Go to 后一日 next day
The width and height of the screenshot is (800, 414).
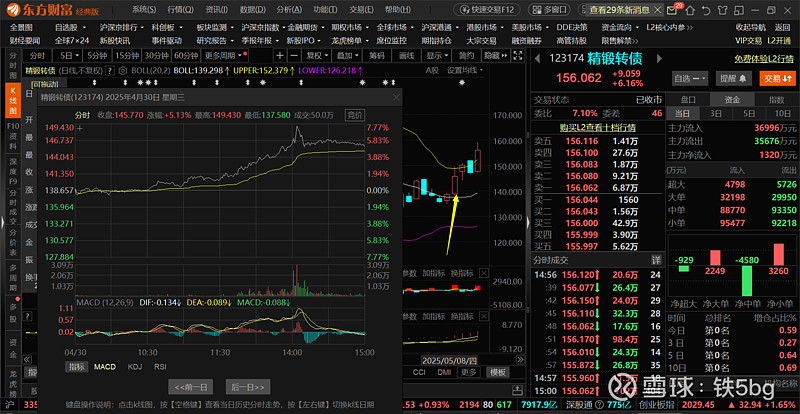[248, 387]
